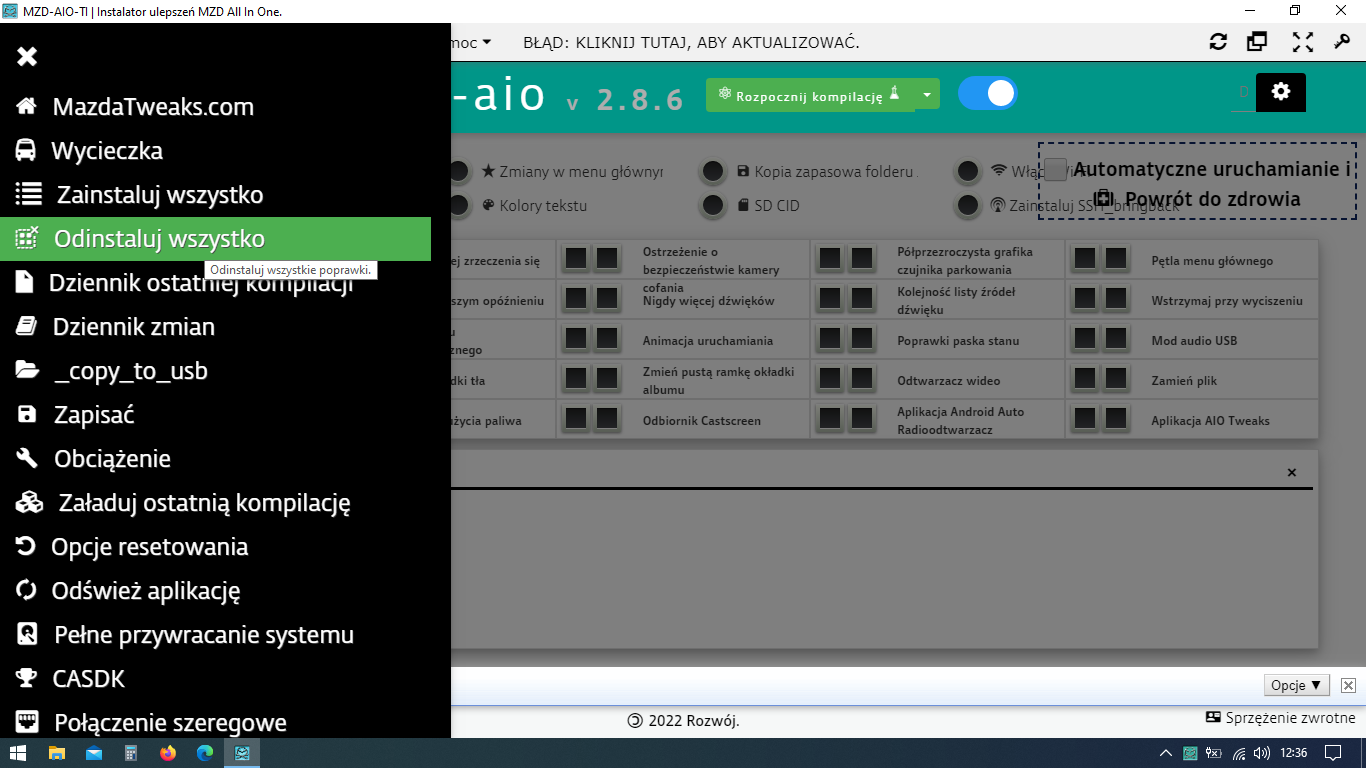Check the Automatyczne uruchamianie checkbox

[x=1055, y=169]
